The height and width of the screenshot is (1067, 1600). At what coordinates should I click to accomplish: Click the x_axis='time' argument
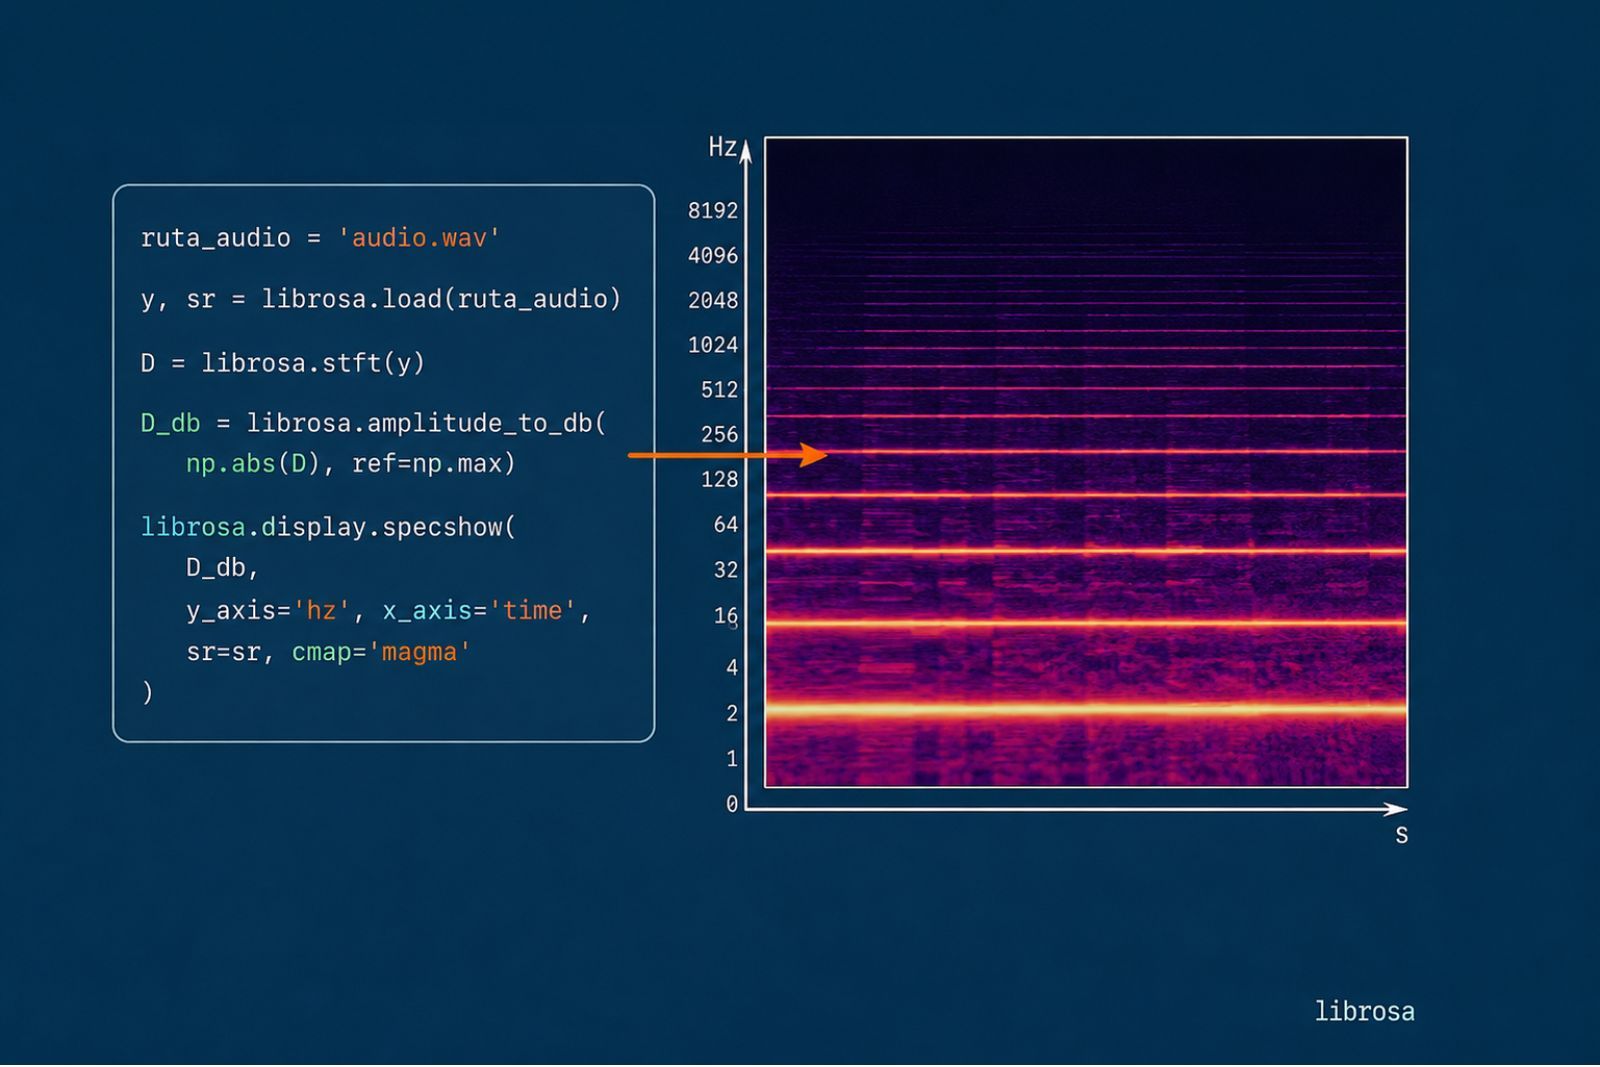tap(479, 610)
